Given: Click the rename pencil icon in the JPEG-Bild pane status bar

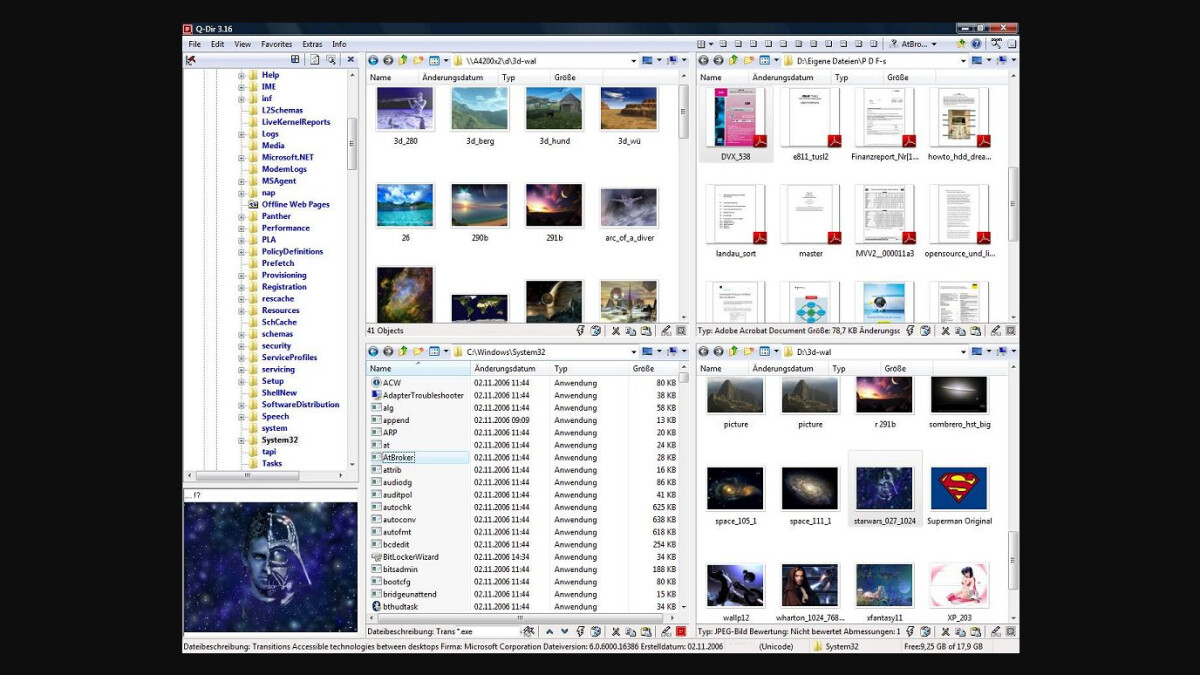Looking at the screenshot, I should coord(996,632).
